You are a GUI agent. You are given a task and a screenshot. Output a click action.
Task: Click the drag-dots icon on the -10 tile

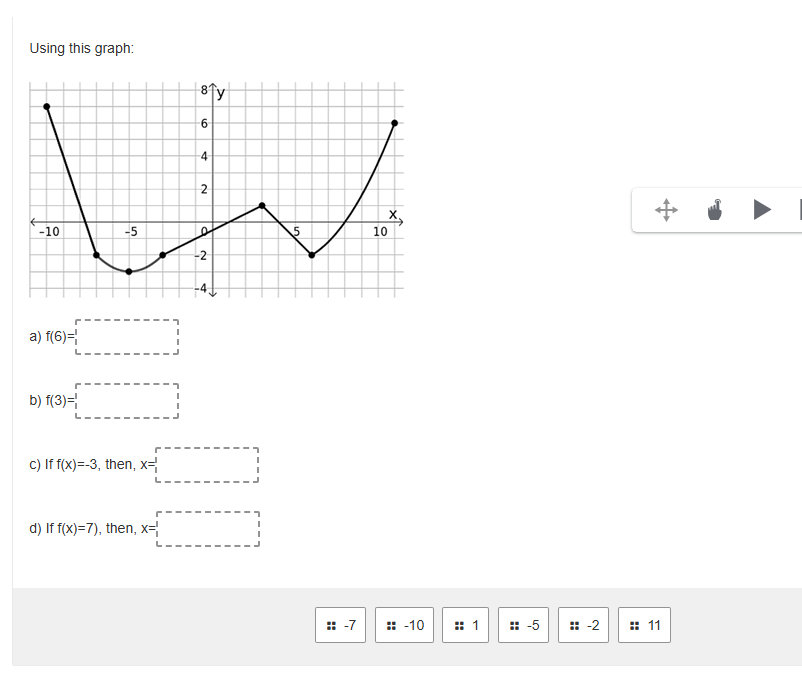(x=390, y=625)
